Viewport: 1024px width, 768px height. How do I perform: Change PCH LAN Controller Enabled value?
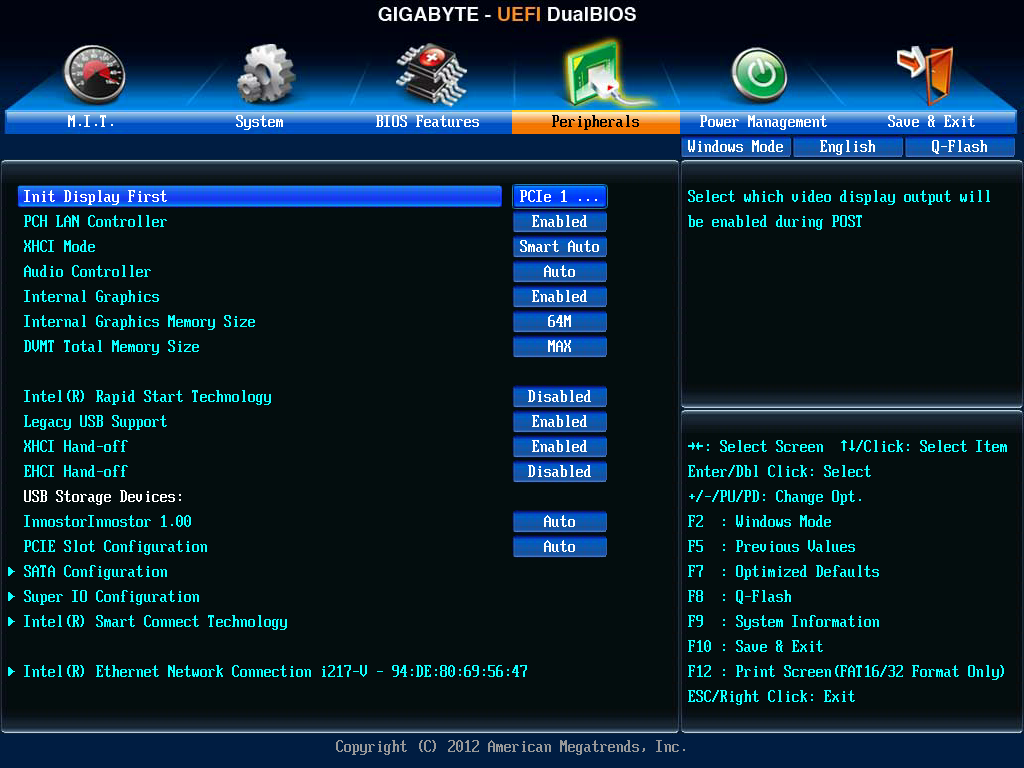[560, 221]
